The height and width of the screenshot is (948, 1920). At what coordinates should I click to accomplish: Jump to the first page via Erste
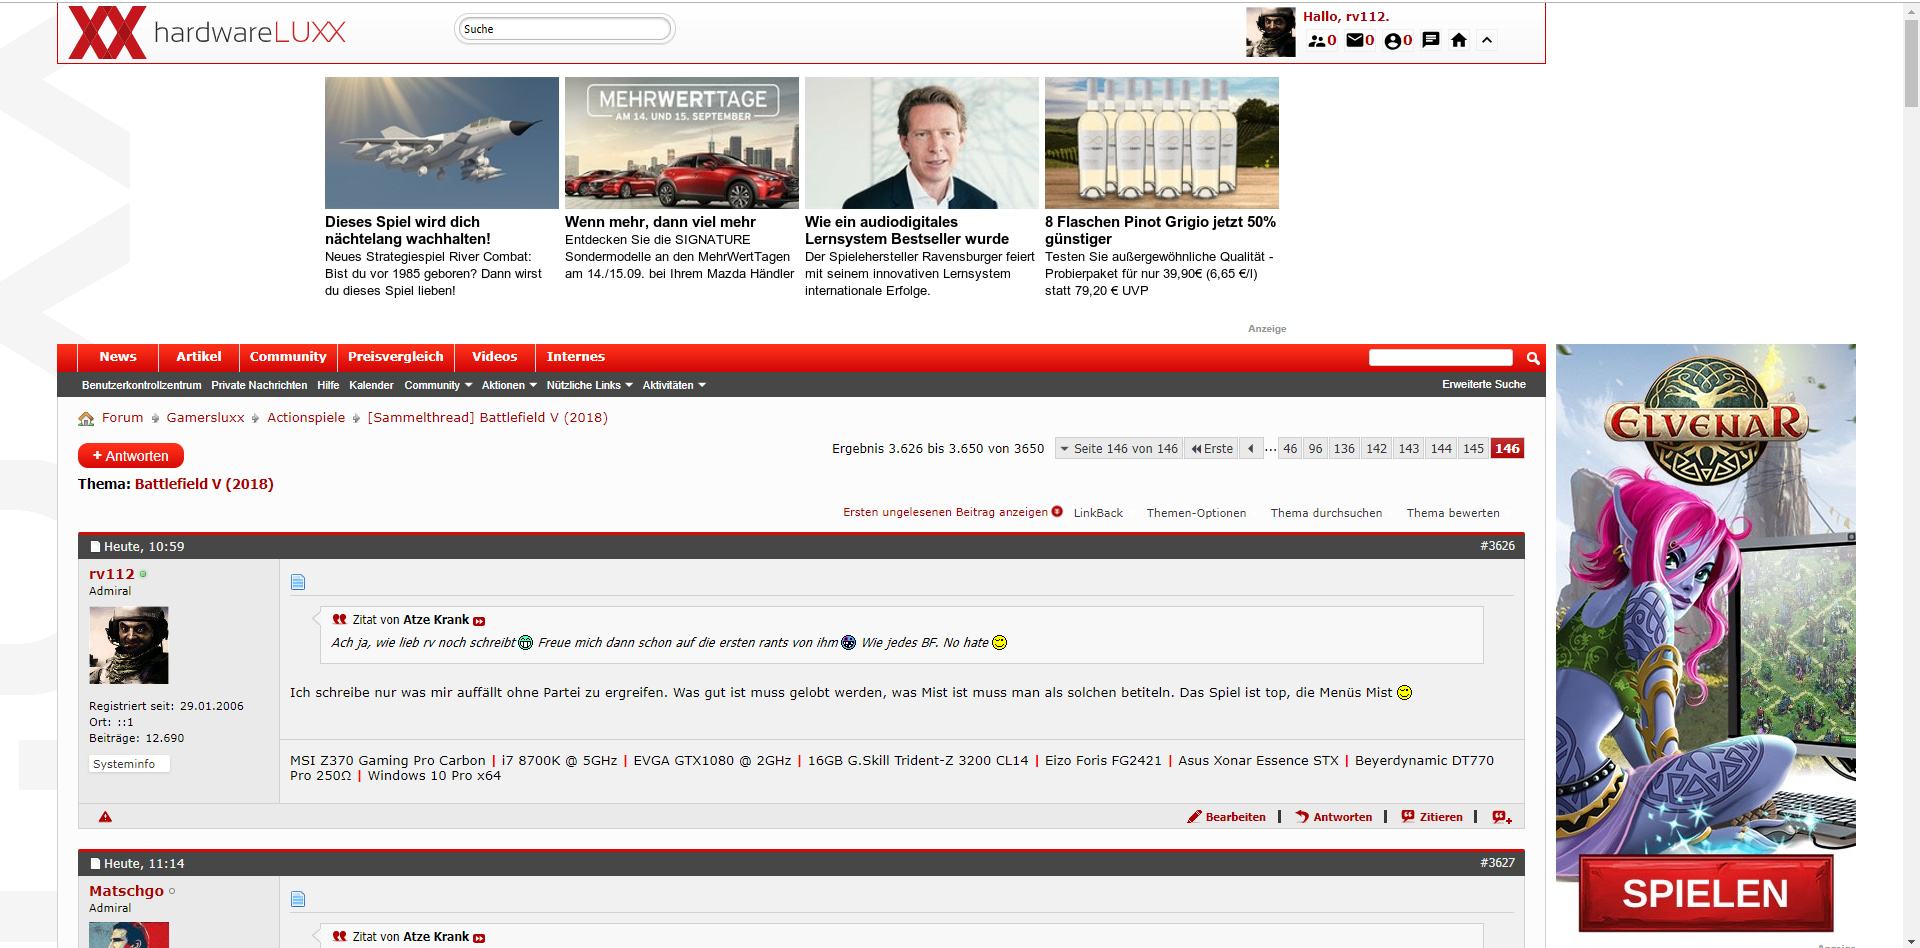1212,449
